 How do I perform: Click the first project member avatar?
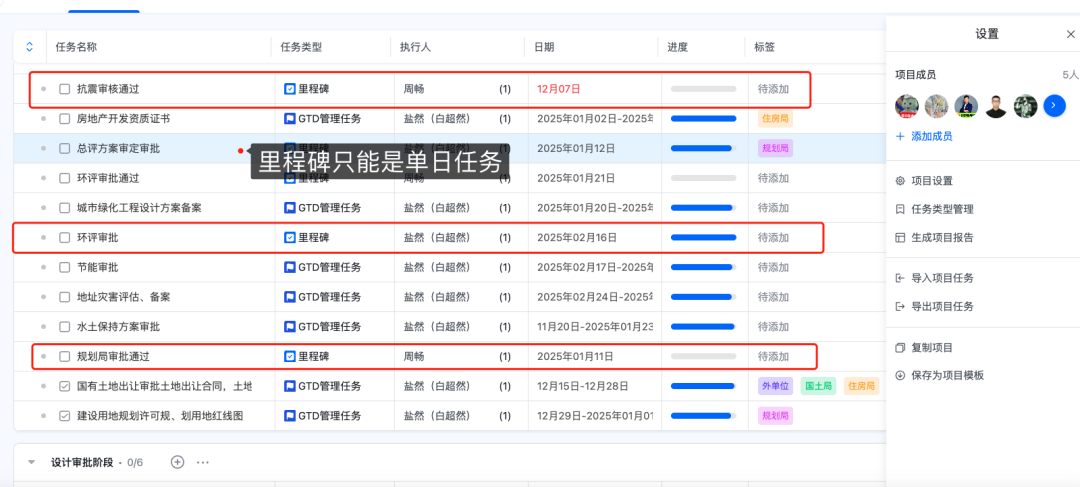[x=906, y=105]
